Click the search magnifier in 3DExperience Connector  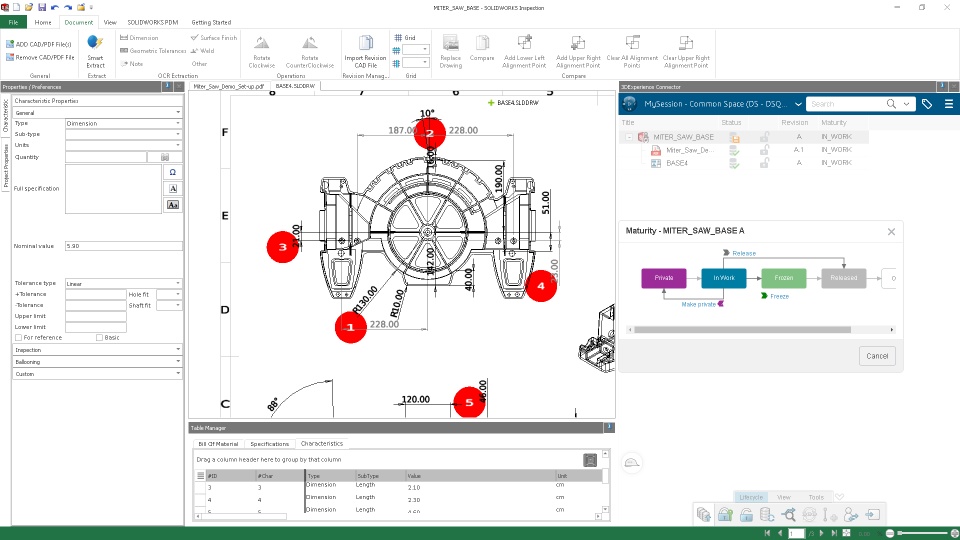pyautogui.click(x=891, y=104)
